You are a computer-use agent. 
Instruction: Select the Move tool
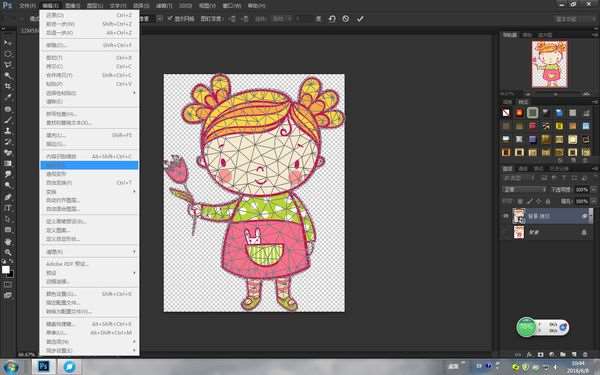(x=8, y=42)
